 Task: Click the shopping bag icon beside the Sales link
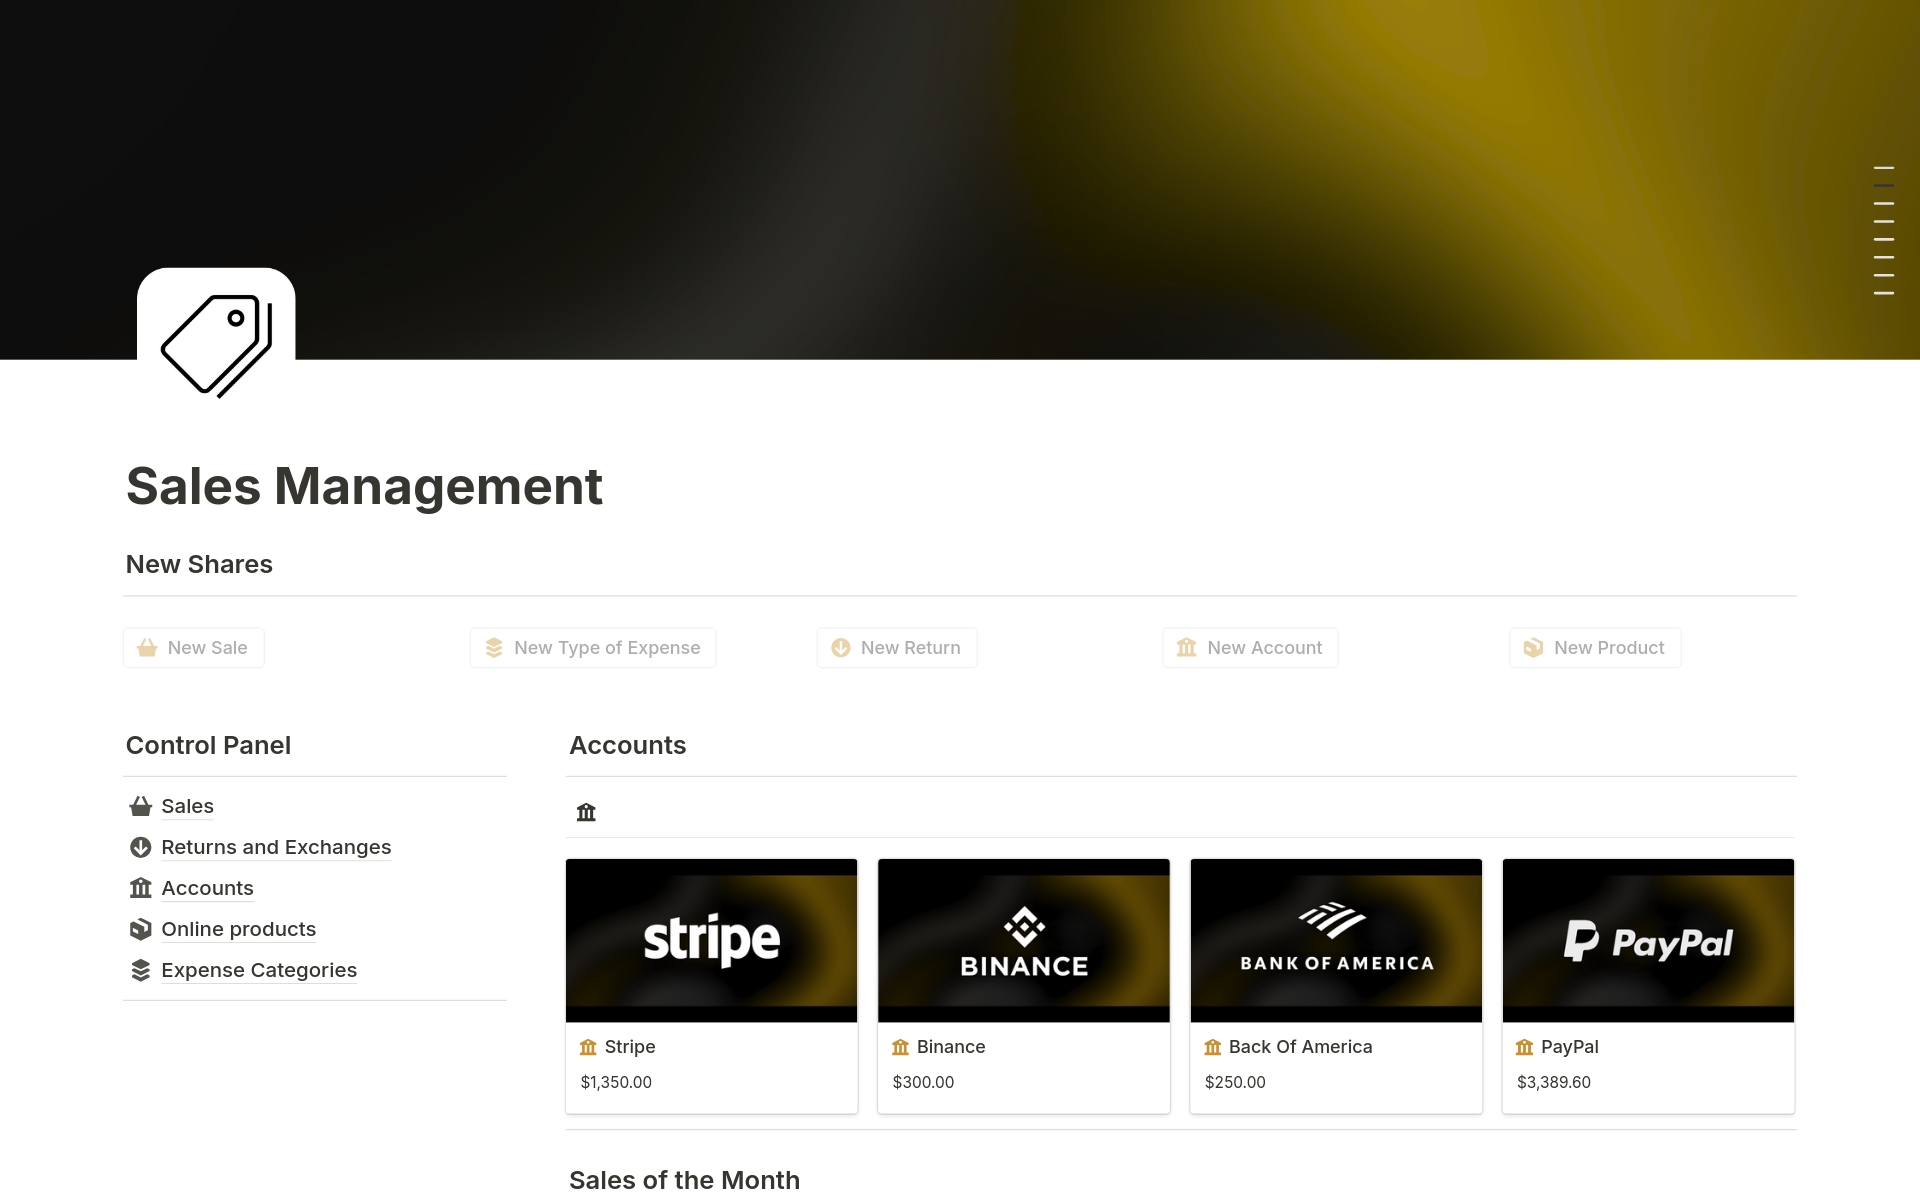click(139, 806)
